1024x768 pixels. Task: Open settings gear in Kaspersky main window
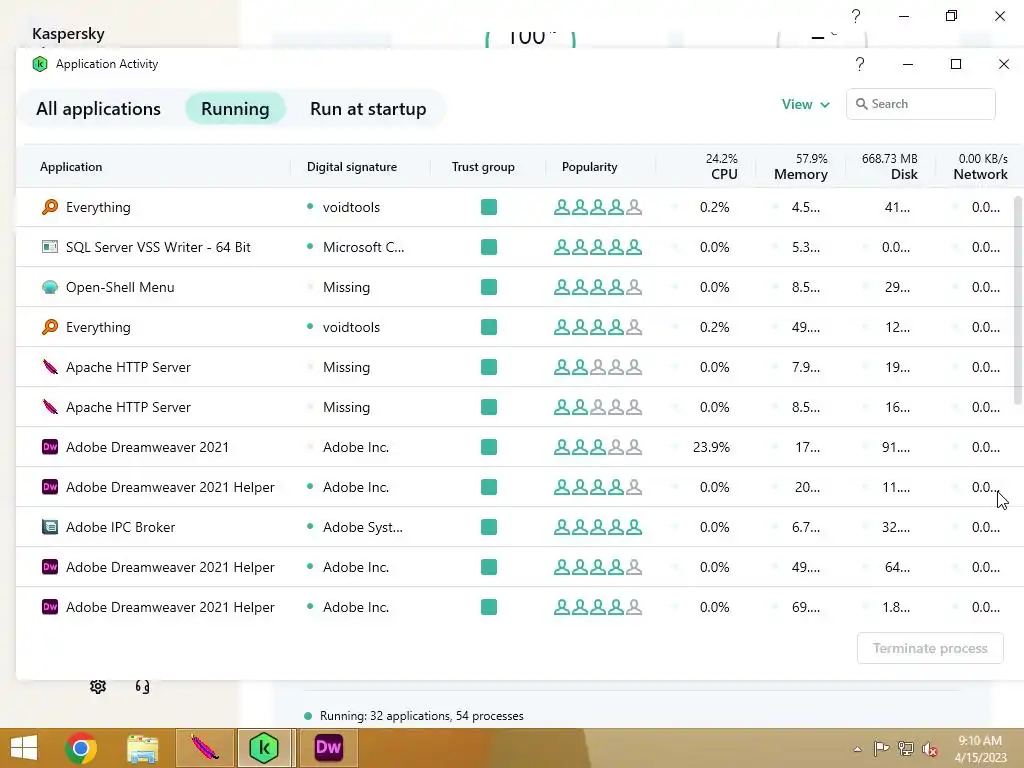coord(98,686)
